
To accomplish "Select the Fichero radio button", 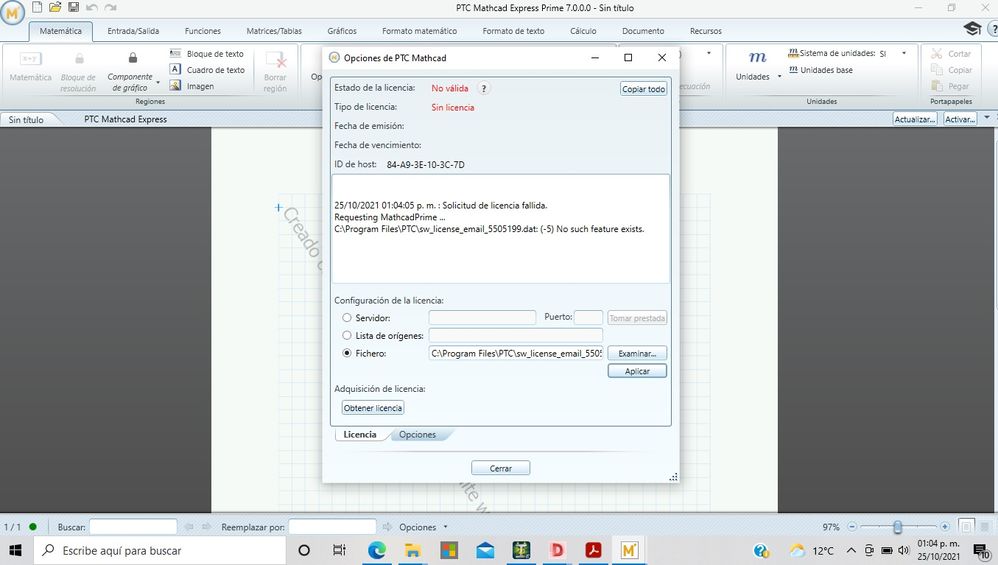I will (x=347, y=353).
